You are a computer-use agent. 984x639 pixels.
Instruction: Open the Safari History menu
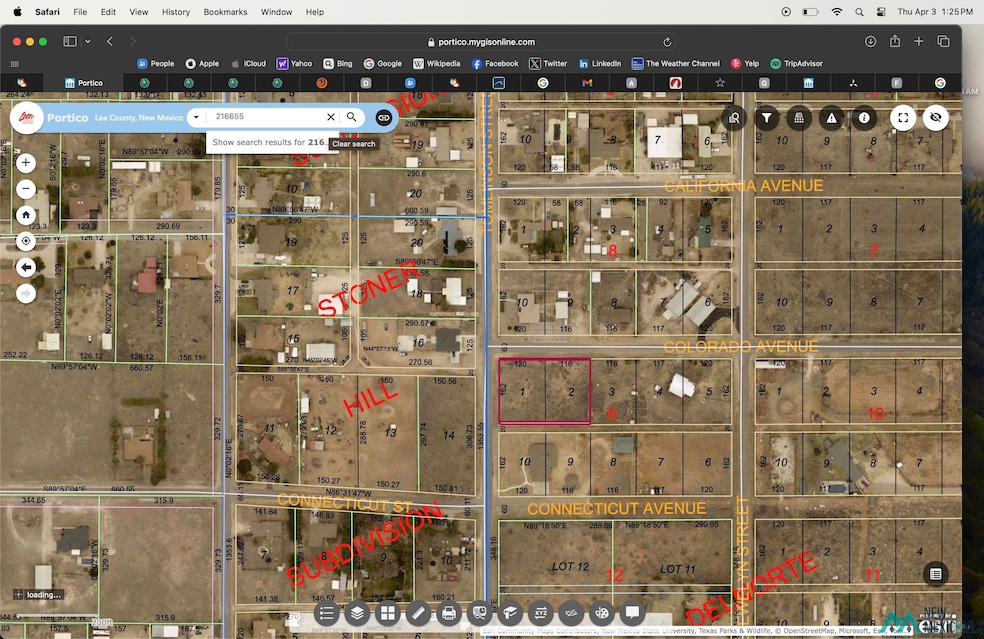(176, 11)
